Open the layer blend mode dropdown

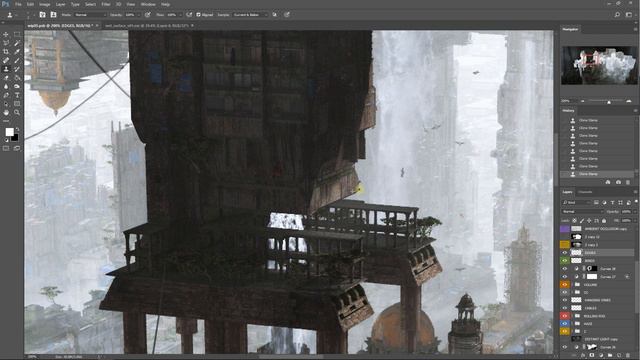pyautogui.click(x=582, y=212)
